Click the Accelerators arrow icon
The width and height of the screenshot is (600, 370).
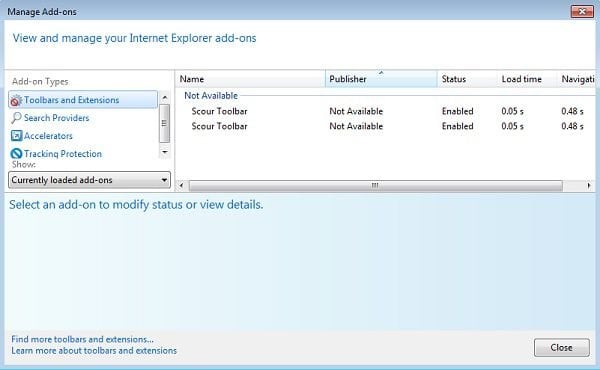[16, 136]
